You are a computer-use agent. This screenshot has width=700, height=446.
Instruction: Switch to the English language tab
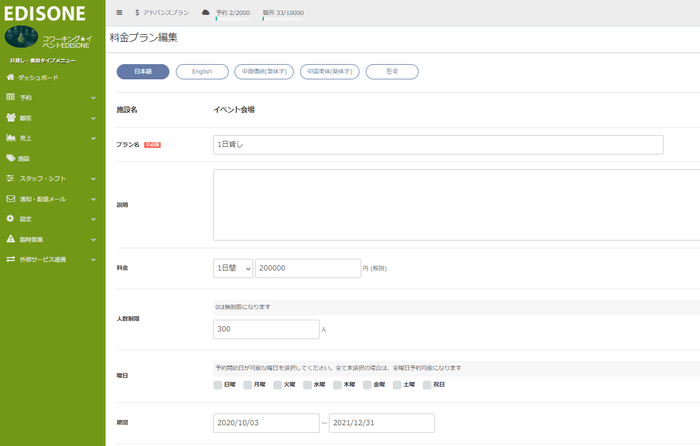202,72
